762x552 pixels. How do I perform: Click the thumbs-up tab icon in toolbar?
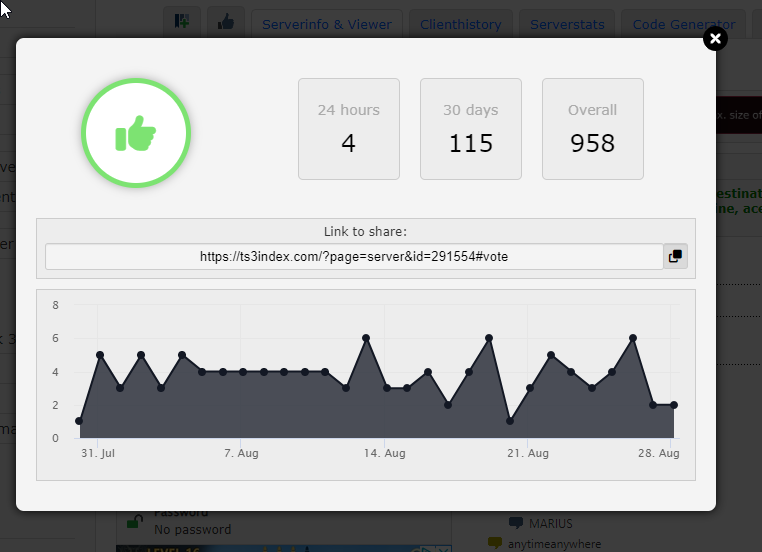coord(225,23)
